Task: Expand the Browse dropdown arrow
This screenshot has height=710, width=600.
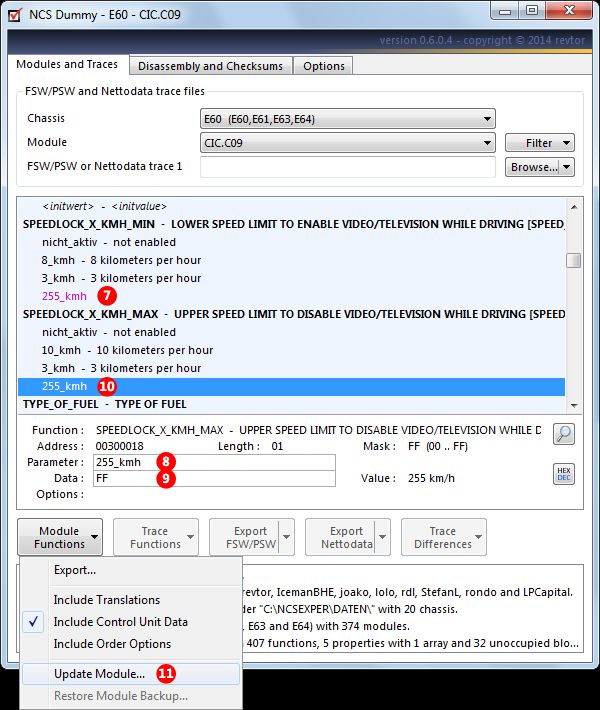Action: pos(567,167)
